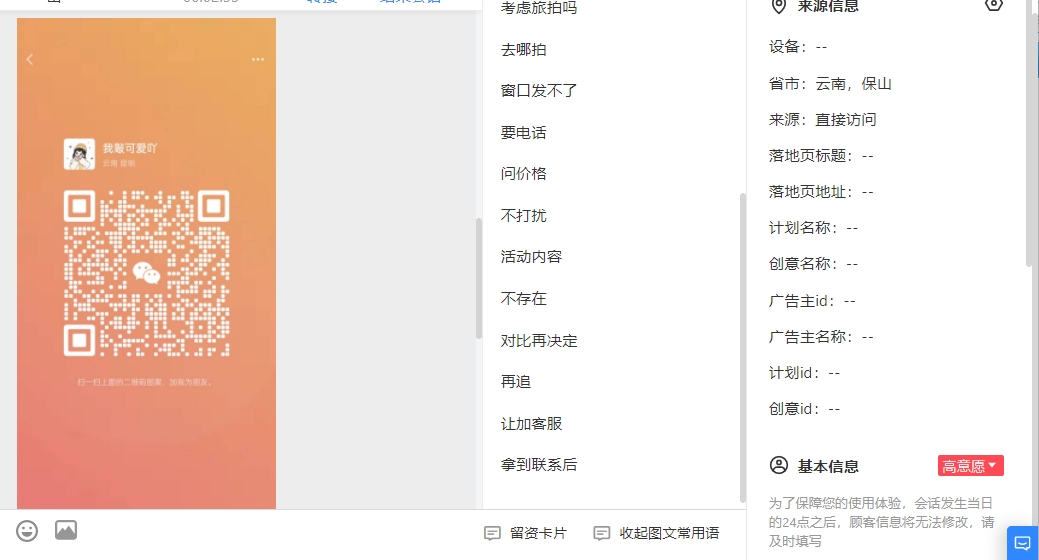Open the QR code image thumbnail
This screenshot has height=560, width=1039.
pos(146,263)
